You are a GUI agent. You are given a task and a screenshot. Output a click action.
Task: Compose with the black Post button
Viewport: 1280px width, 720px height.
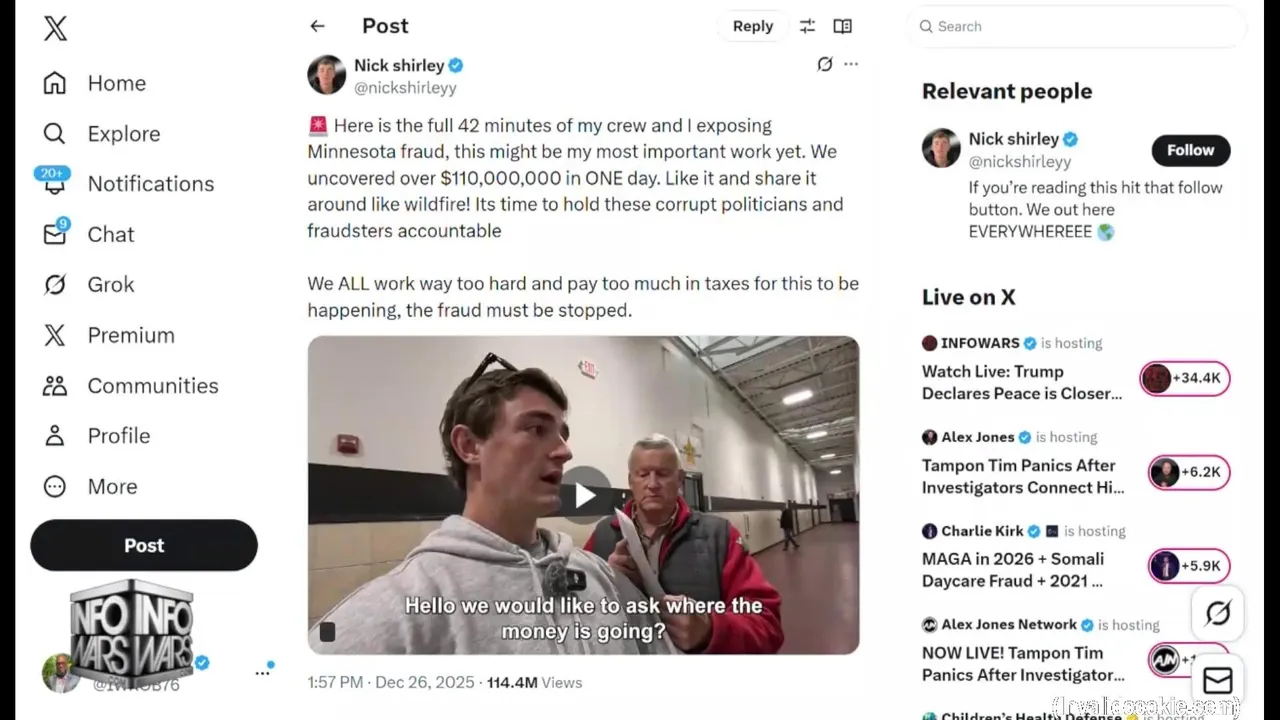tap(144, 545)
